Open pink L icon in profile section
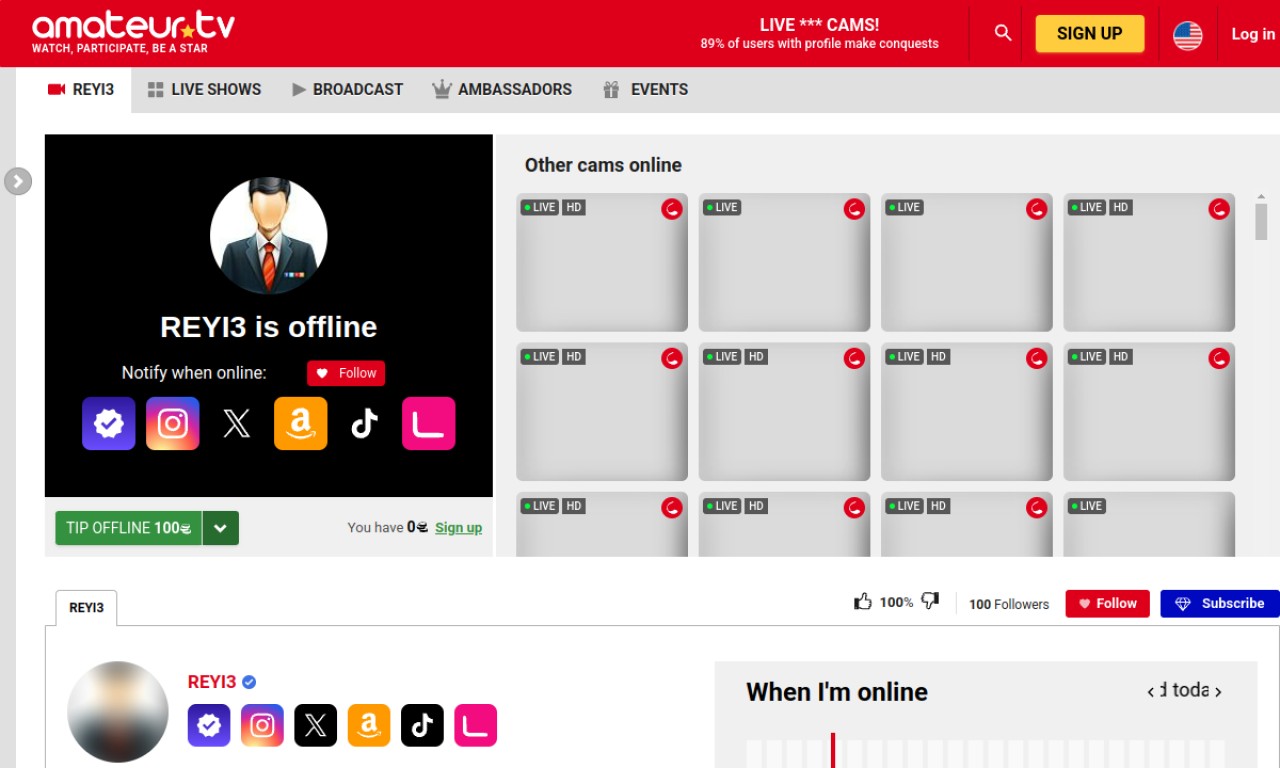 (x=475, y=725)
